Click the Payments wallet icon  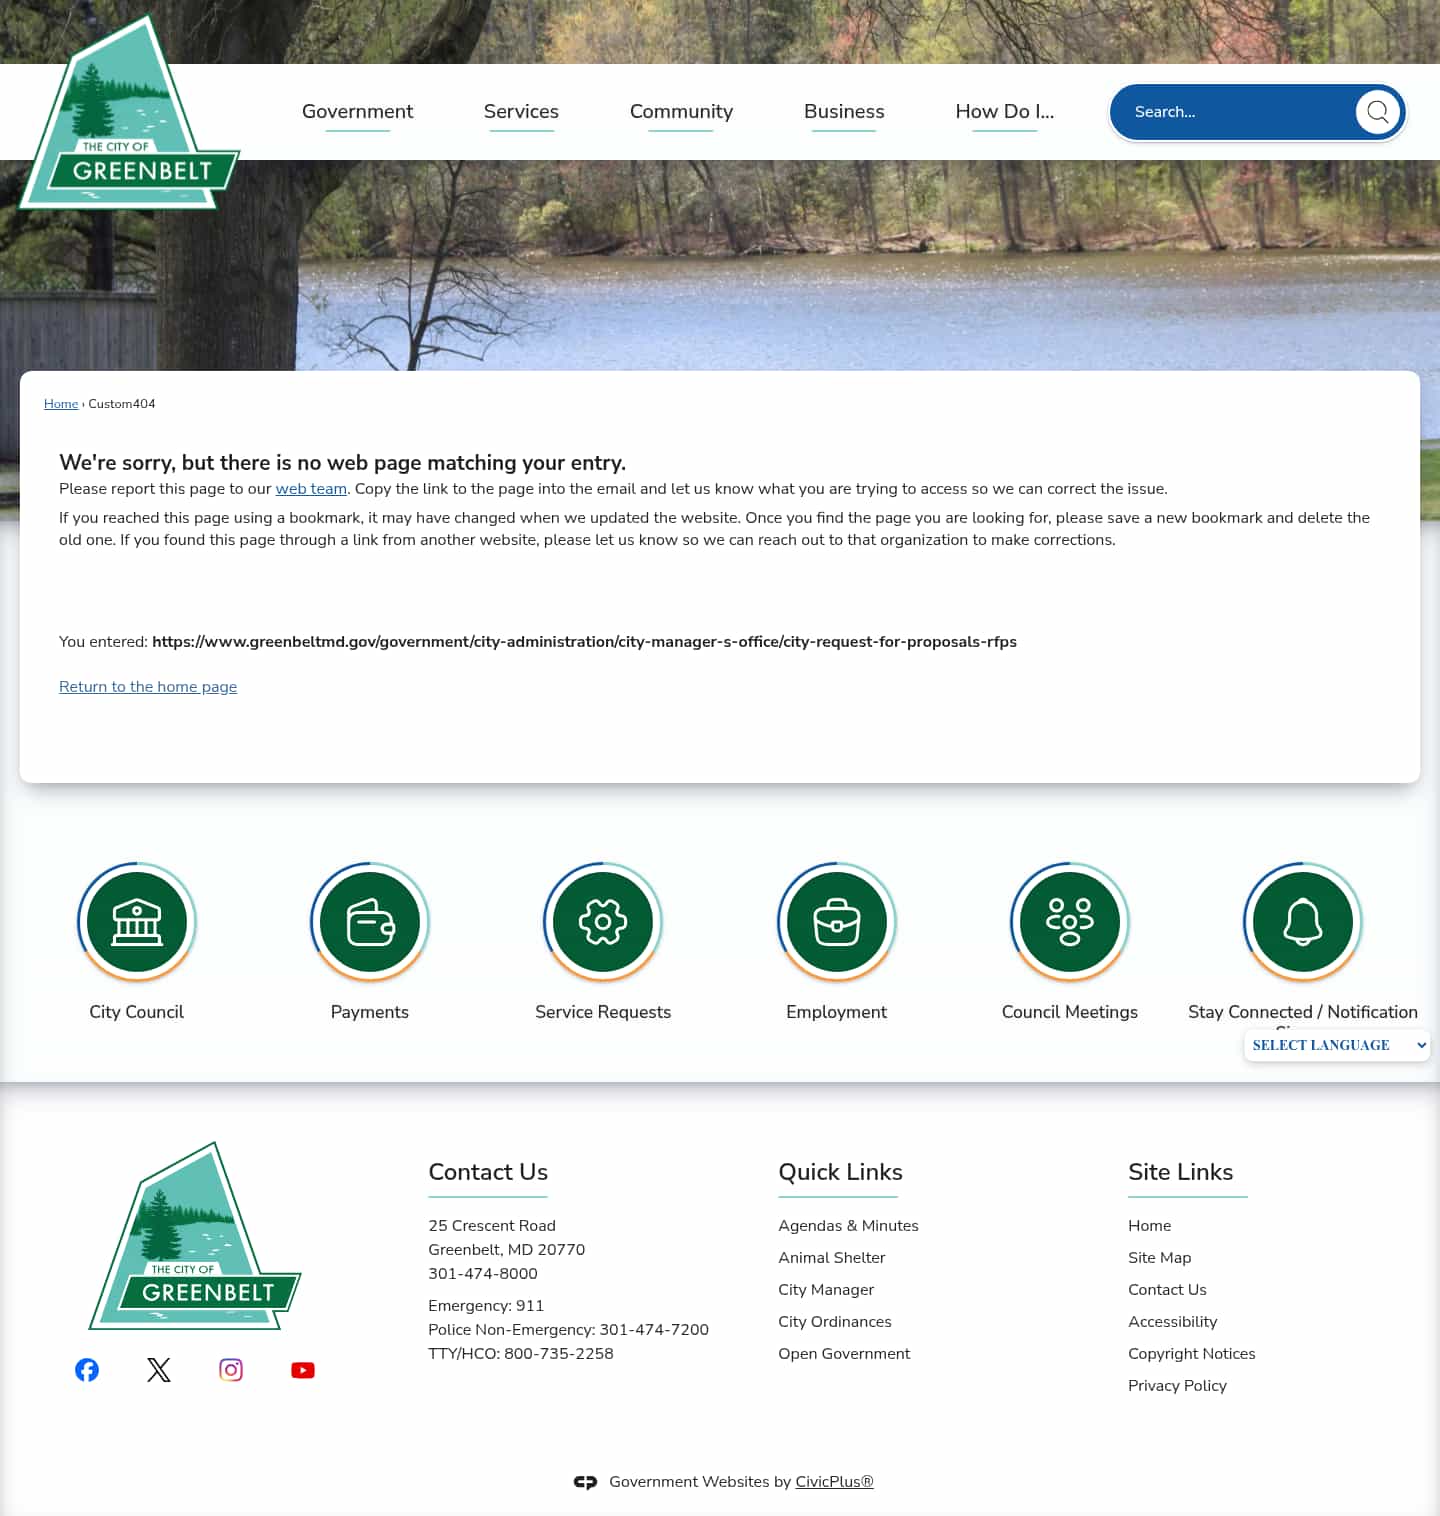pyautogui.click(x=370, y=922)
